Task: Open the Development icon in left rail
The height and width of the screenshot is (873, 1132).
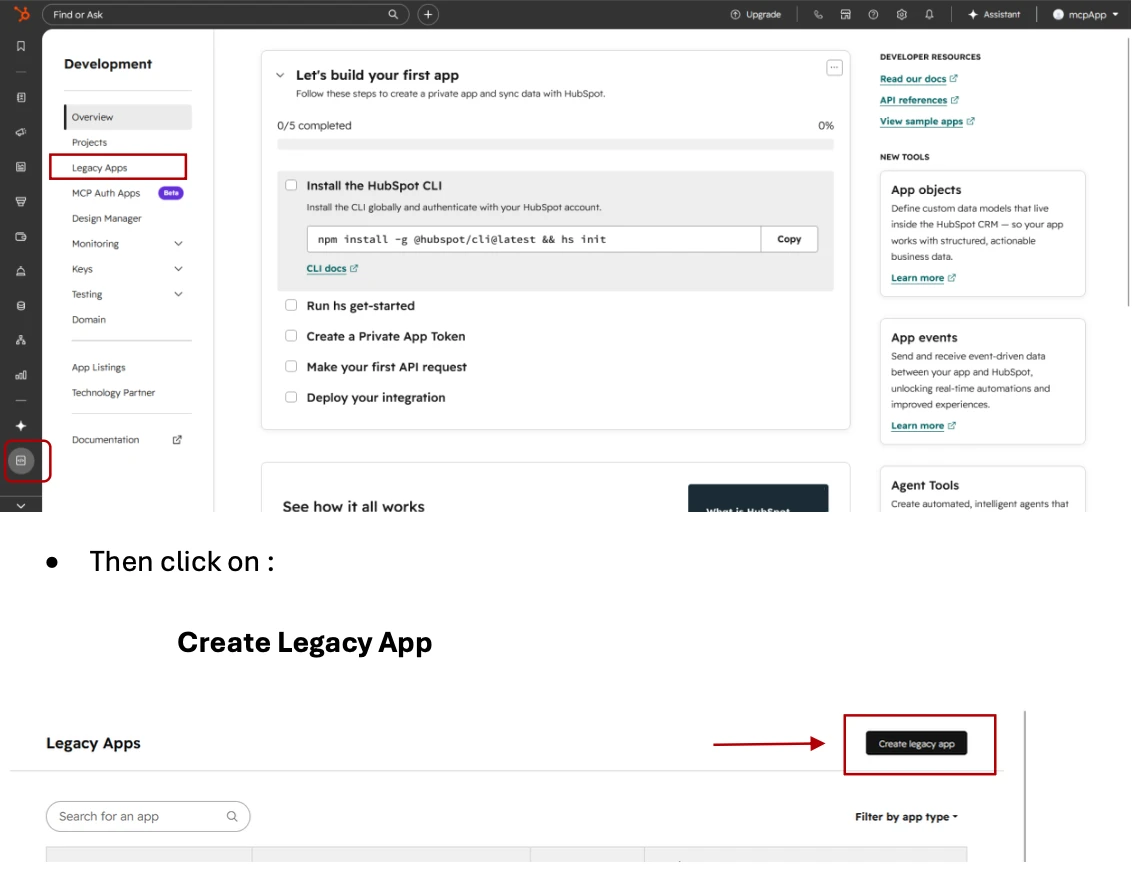Action: pos(21,460)
